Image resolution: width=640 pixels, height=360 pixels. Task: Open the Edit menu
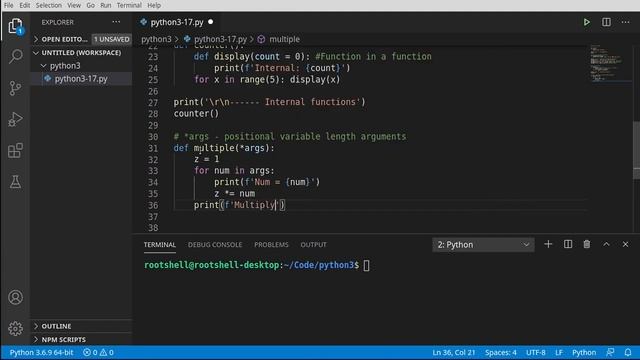click(x=24, y=5)
